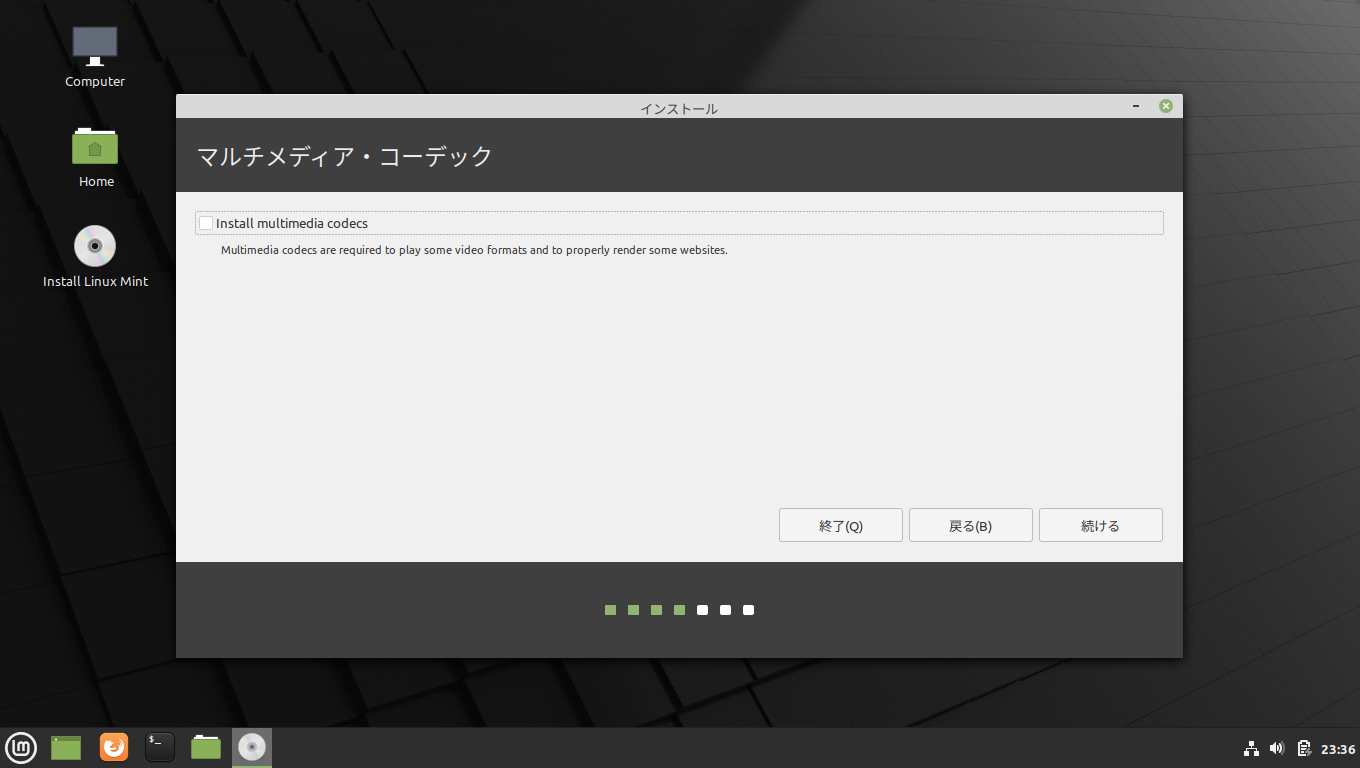Select the installer window taskbar entry
The height and width of the screenshot is (768, 1360).
coord(252,747)
